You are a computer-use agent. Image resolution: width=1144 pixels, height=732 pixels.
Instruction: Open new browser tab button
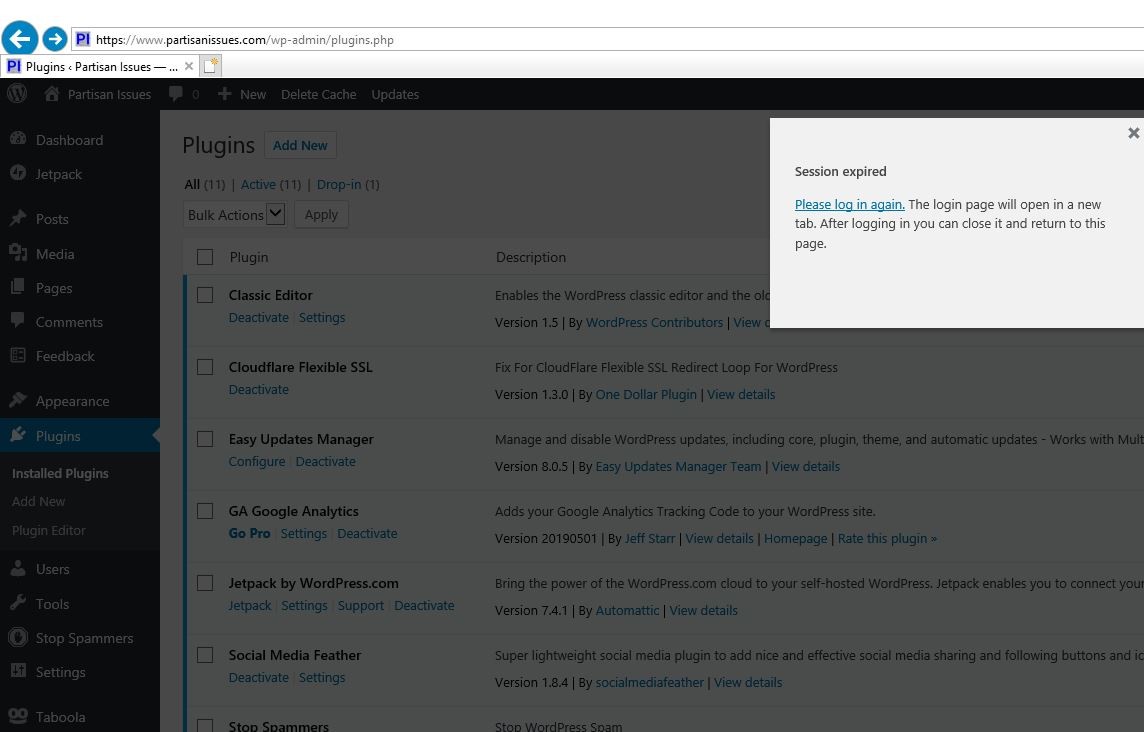tap(210, 66)
